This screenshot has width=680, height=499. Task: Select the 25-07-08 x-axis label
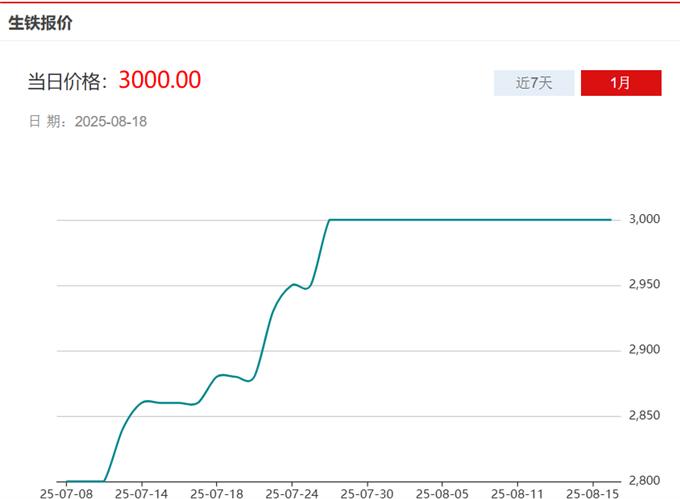coord(67,492)
